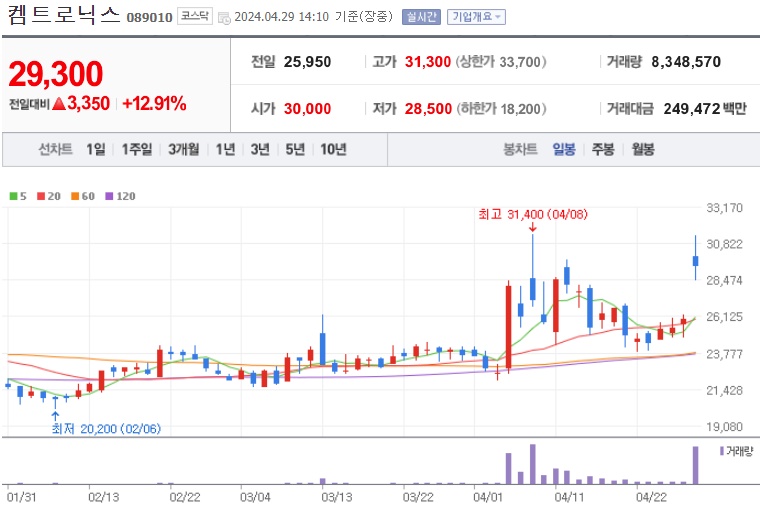Click the calendar icon beside the date
This screenshot has width=760, height=509.
point(224,18)
